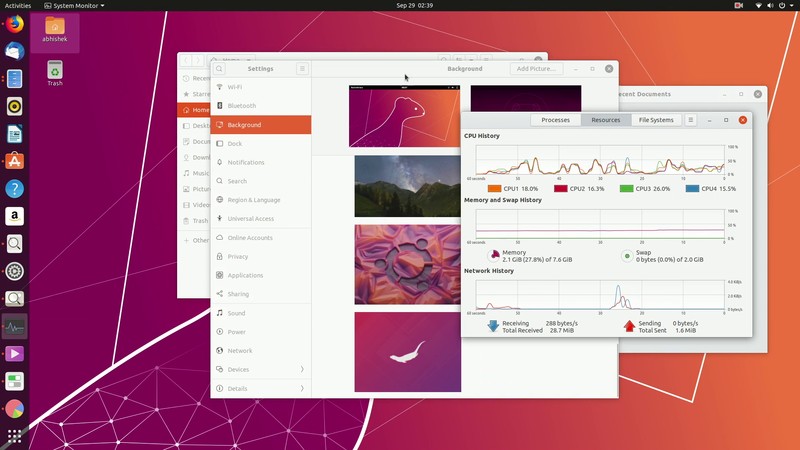Open Ubuntu Software from the dock

(14, 160)
